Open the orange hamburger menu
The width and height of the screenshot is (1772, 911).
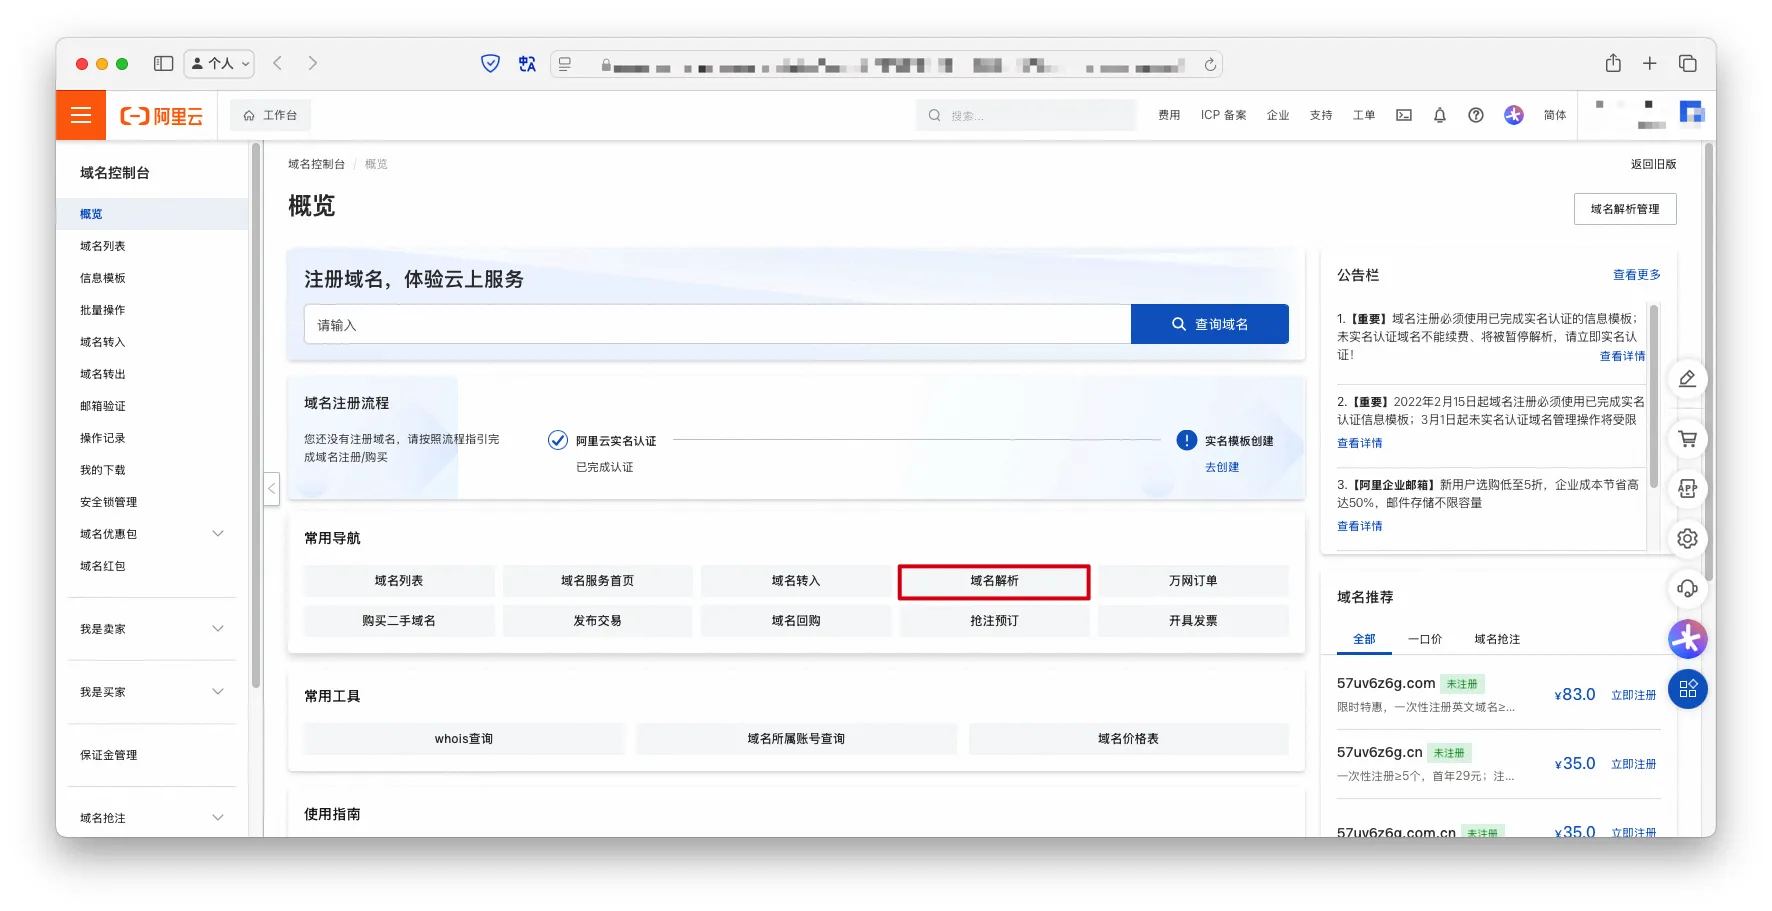click(81, 115)
